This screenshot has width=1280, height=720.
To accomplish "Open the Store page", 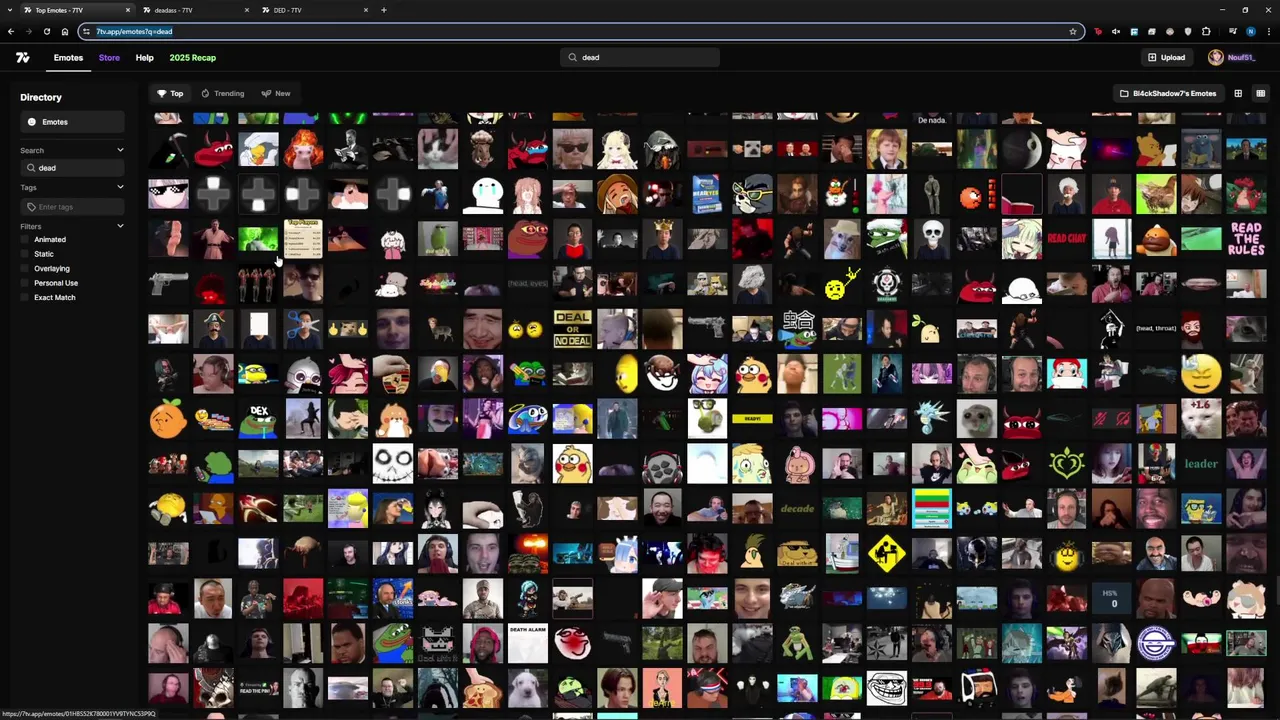I will (109, 58).
